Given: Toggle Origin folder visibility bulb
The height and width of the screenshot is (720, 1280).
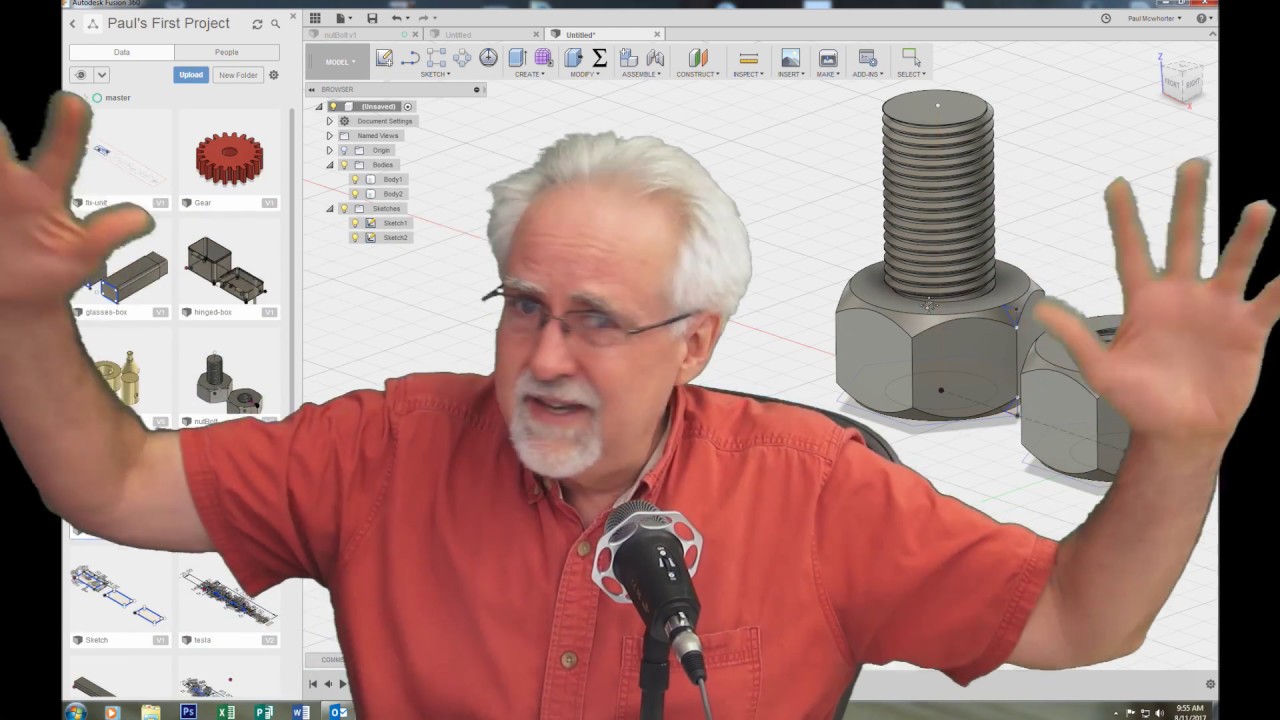Looking at the screenshot, I should tap(344, 150).
